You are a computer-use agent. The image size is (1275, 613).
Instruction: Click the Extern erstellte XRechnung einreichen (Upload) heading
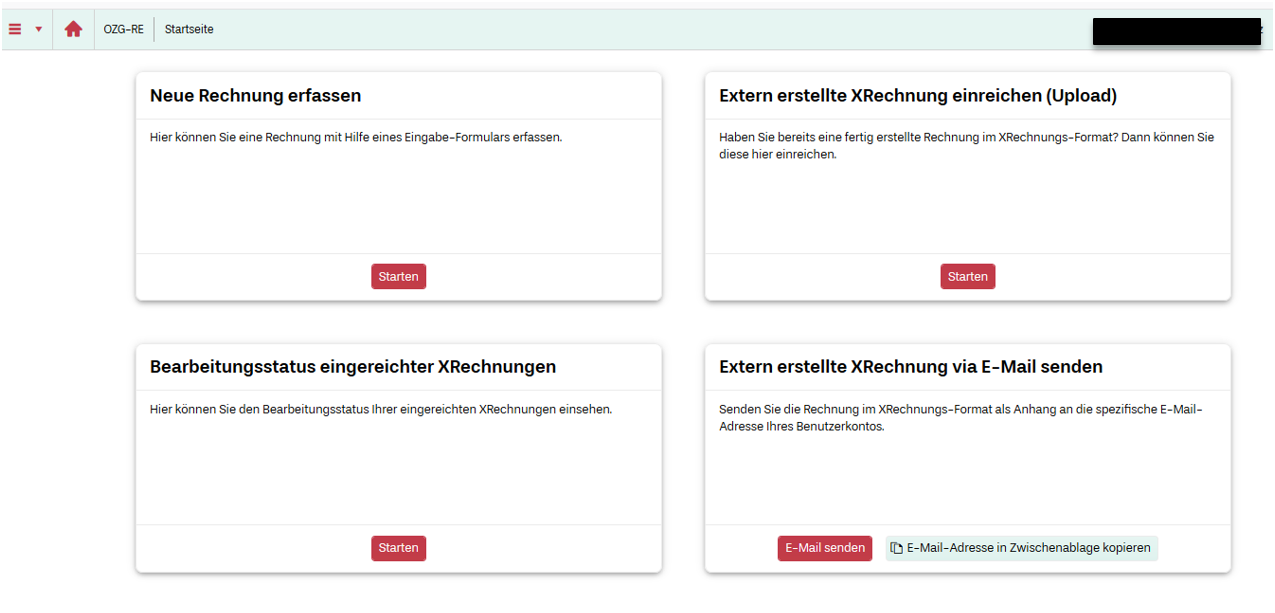pyautogui.click(x=917, y=96)
